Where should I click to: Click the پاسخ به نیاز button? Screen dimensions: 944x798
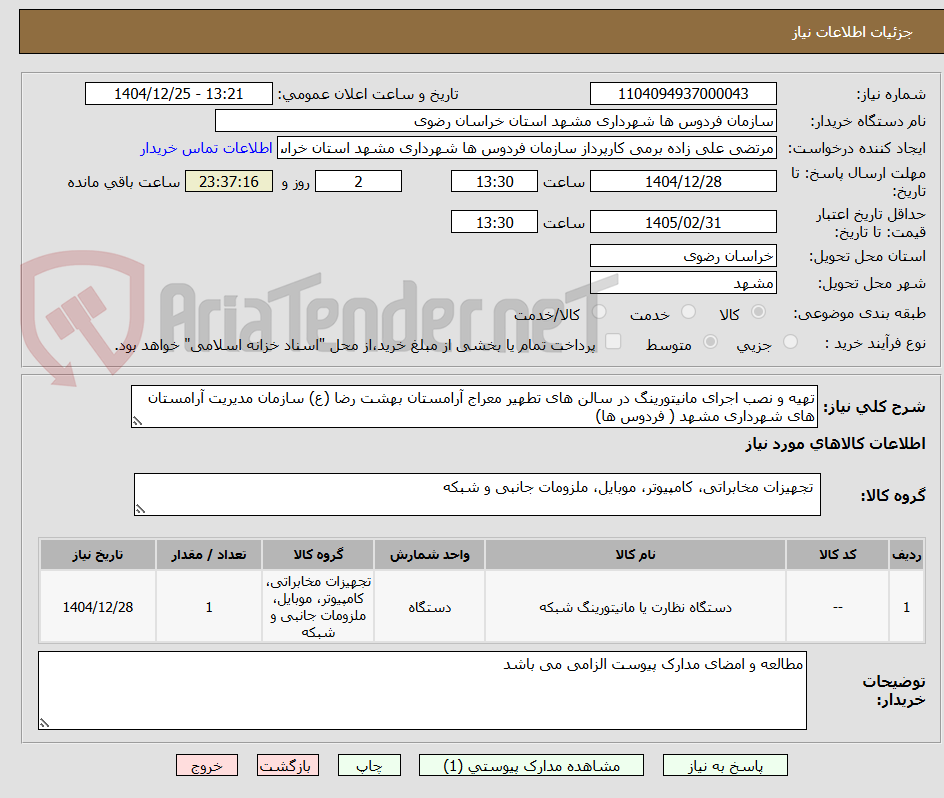click(x=725, y=765)
